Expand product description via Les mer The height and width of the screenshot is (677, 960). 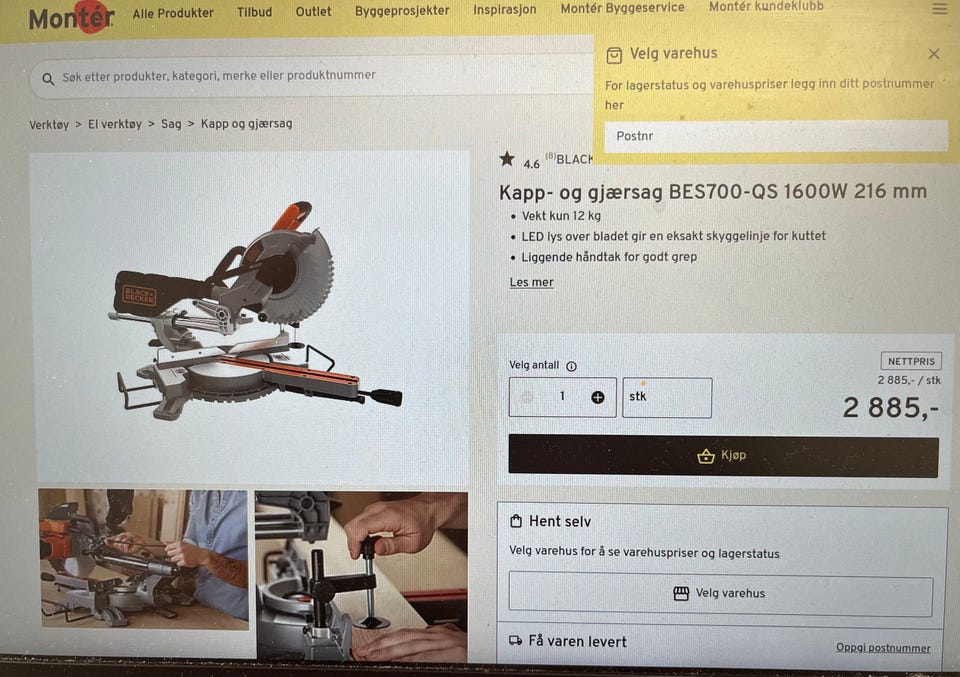click(x=531, y=282)
